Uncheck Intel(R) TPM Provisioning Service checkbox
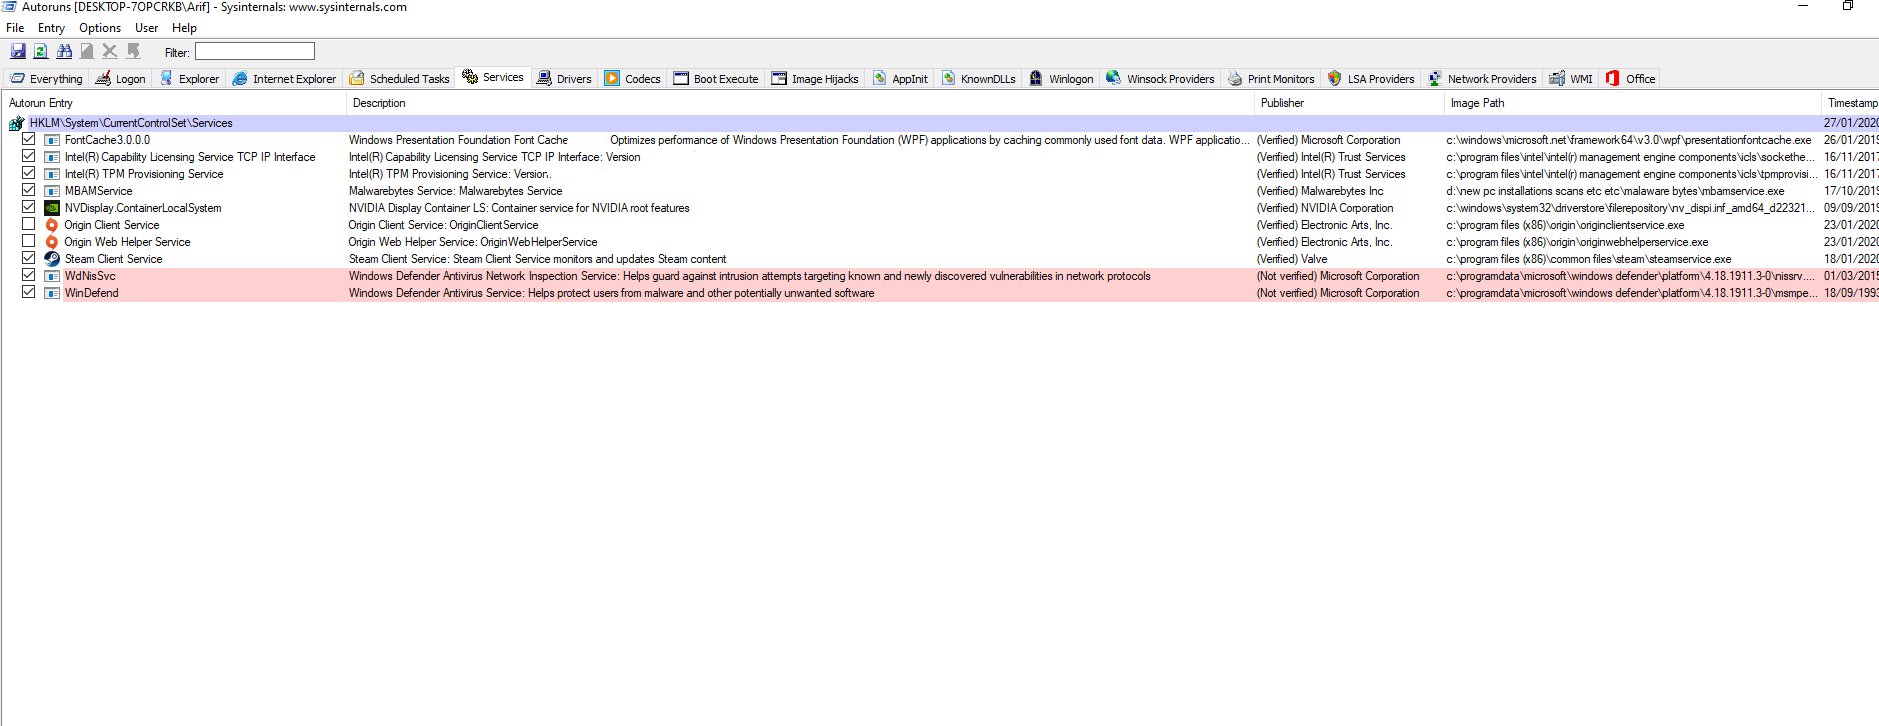This screenshot has width=1879, height=726. click(x=29, y=173)
